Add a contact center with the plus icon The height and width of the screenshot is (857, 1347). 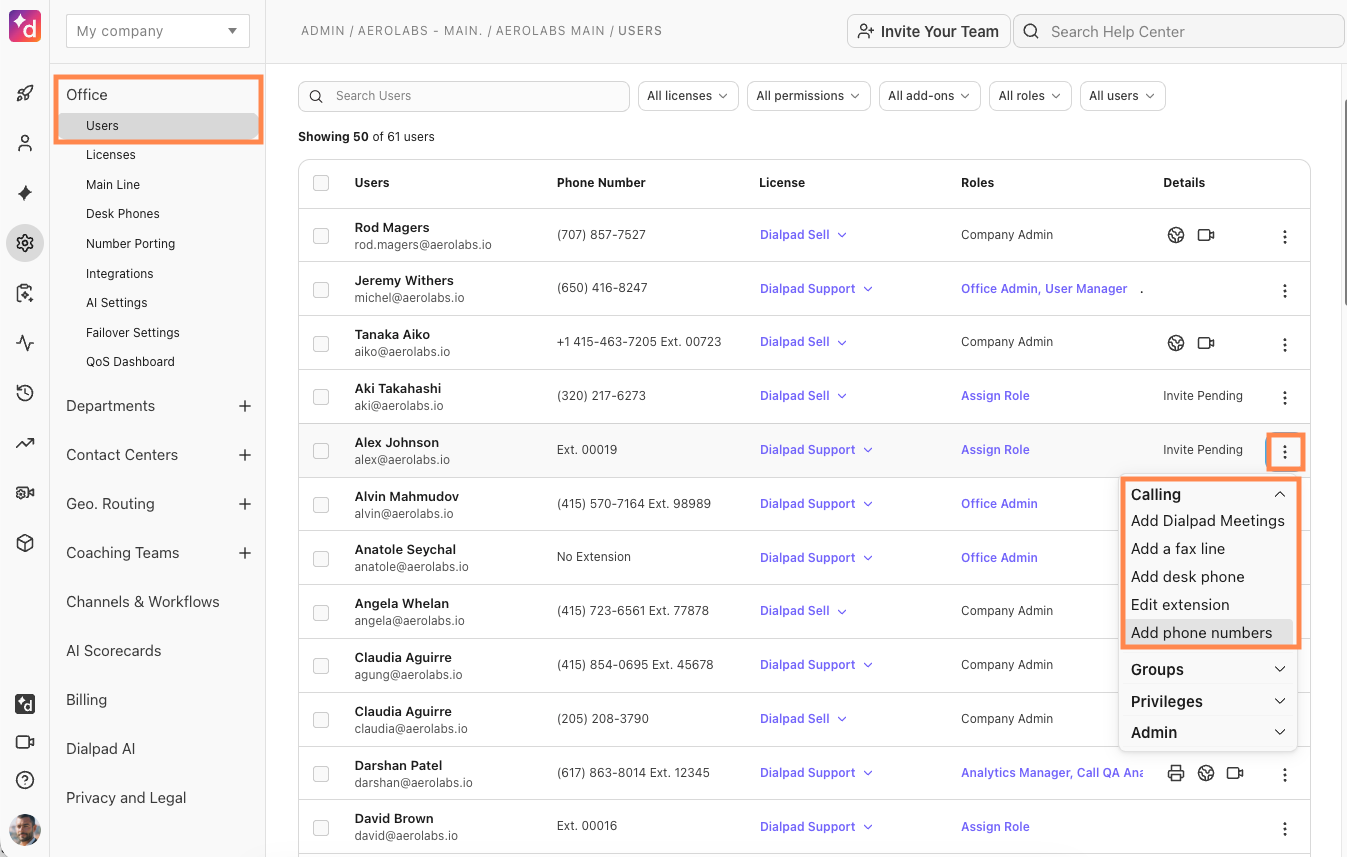click(245, 455)
